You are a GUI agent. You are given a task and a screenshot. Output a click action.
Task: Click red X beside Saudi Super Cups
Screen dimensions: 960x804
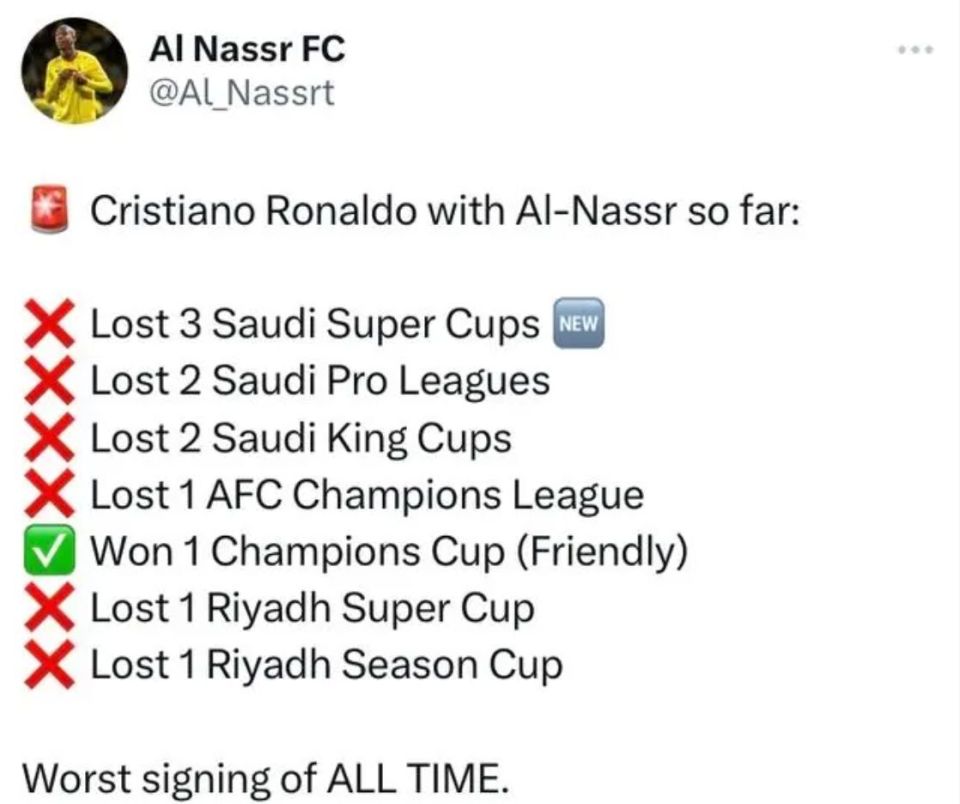click(50, 324)
